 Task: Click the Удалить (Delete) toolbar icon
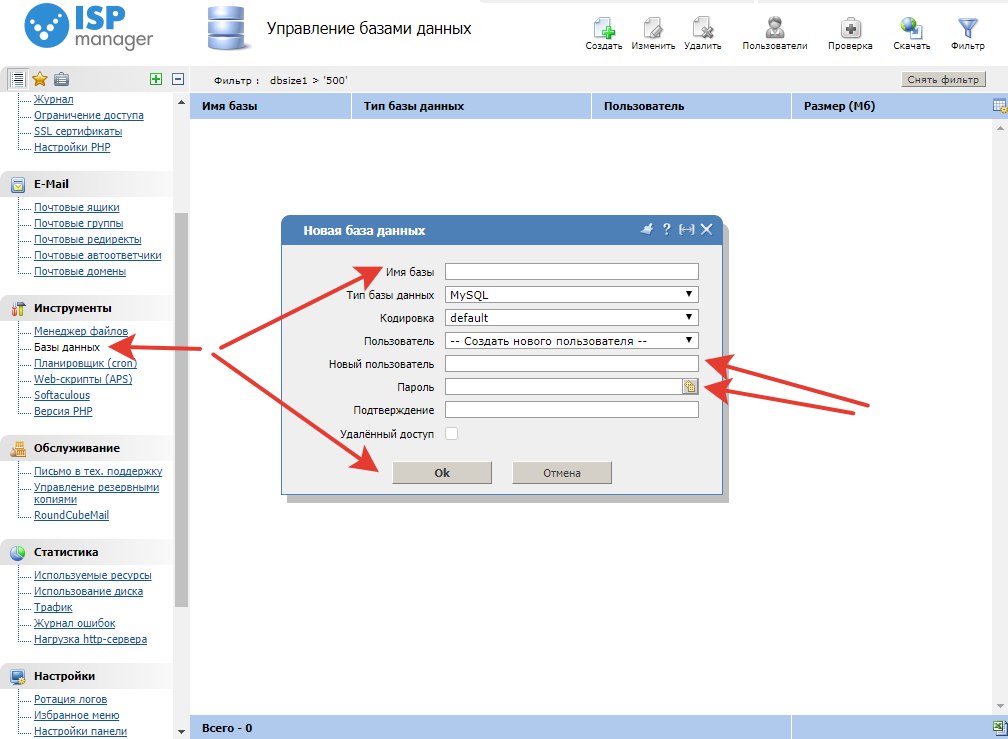click(x=702, y=28)
